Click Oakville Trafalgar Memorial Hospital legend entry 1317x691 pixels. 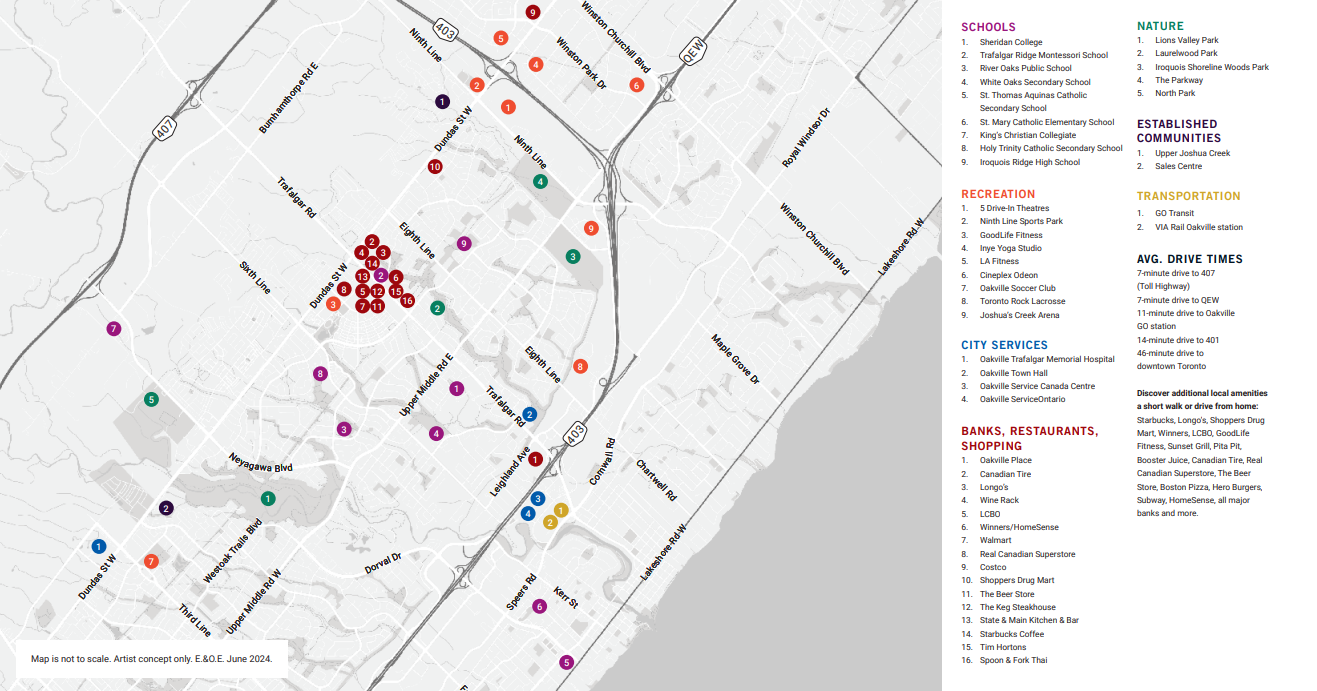[1046, 359]
